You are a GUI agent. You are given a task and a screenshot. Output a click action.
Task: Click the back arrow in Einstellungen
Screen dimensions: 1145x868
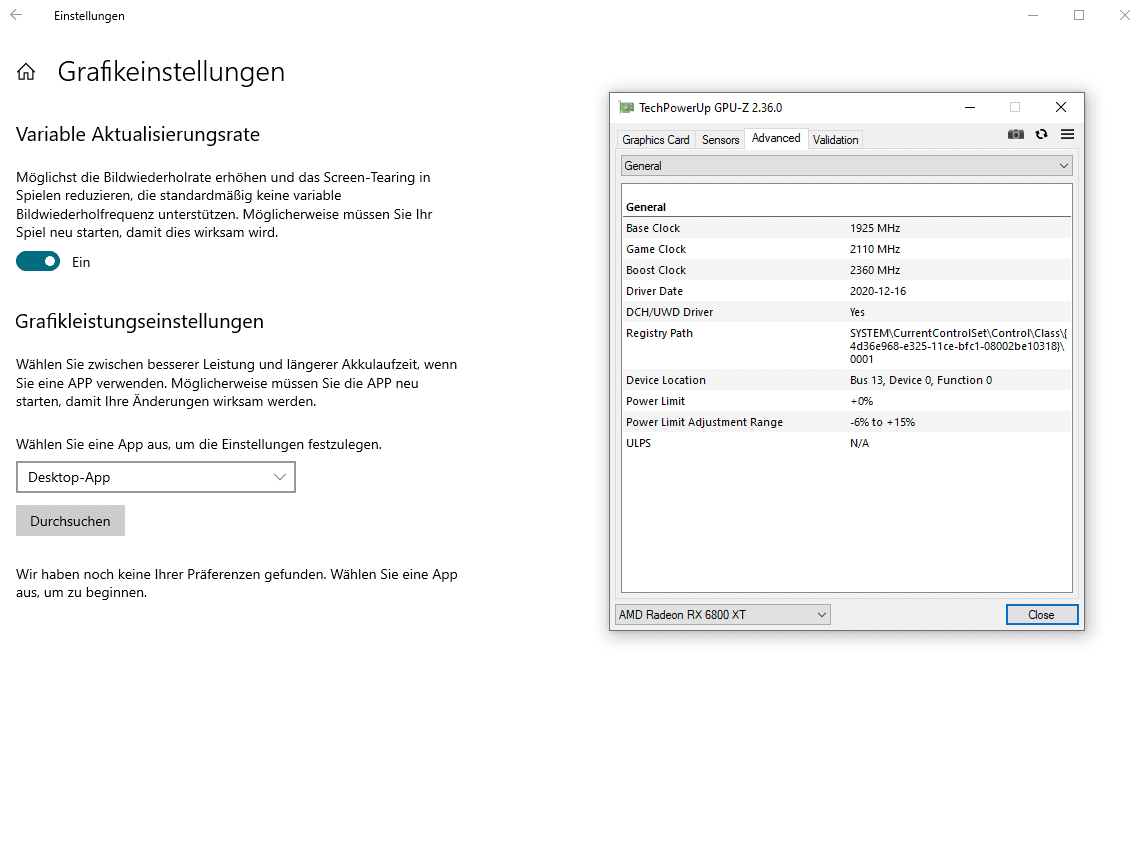[16, 15]
